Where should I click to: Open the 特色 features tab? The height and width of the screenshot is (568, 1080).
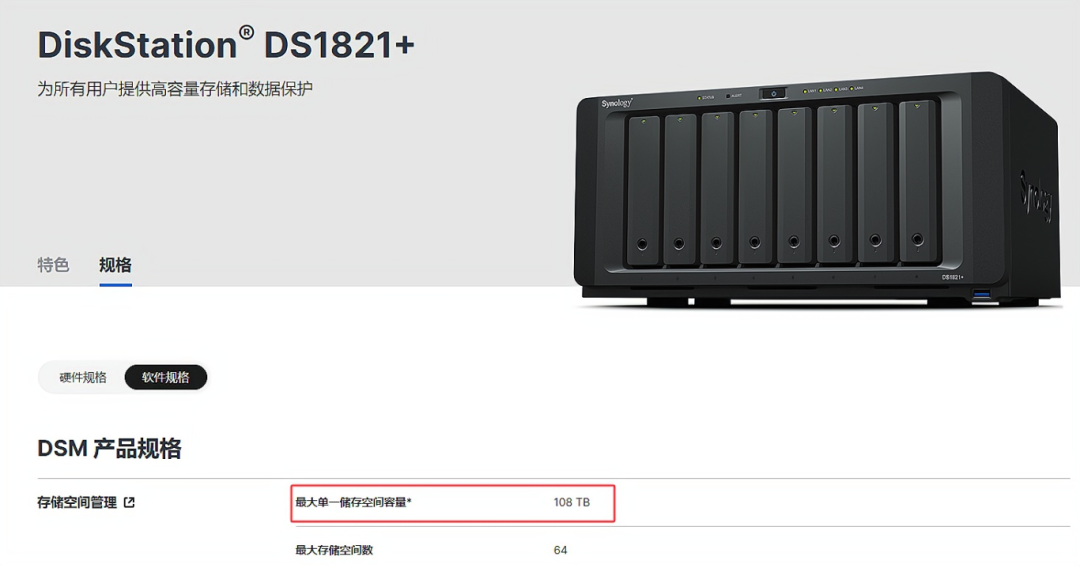[x=53, y=265]
